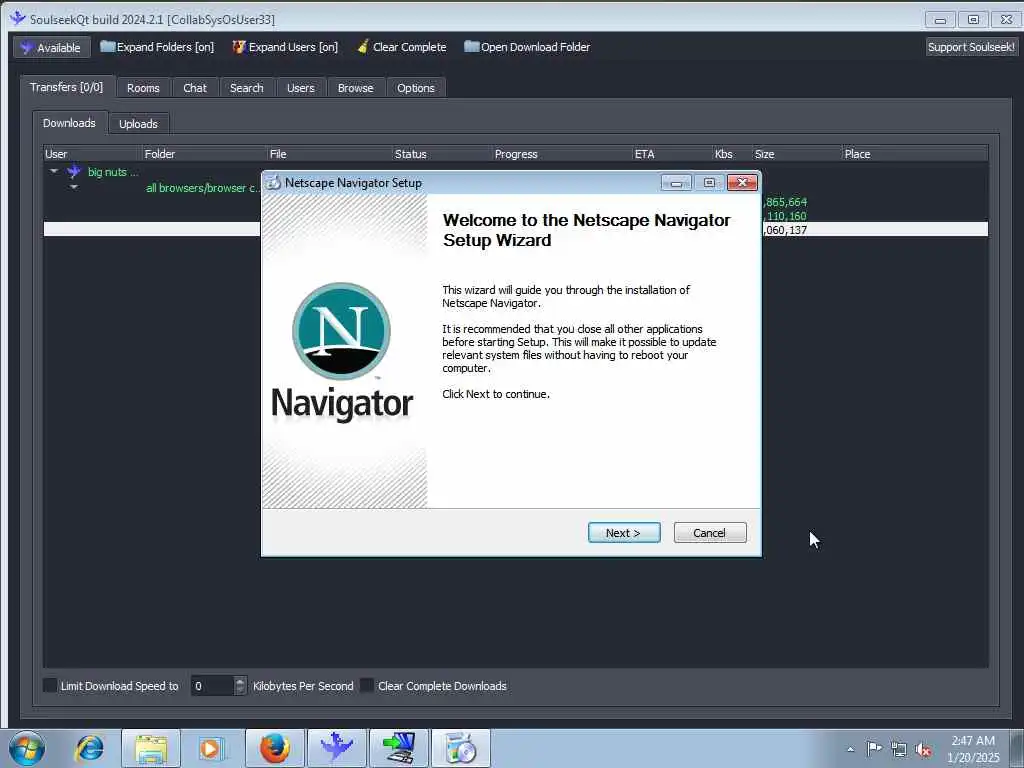1024x768 pixels.
Task: Open the Rooms tab
Action: [143, 88]
